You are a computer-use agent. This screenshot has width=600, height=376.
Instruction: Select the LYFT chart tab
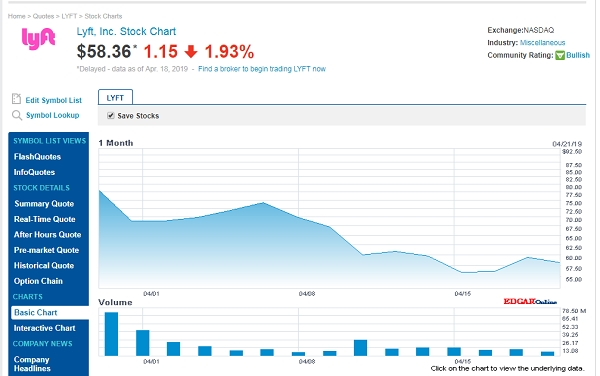coord(115,98)
